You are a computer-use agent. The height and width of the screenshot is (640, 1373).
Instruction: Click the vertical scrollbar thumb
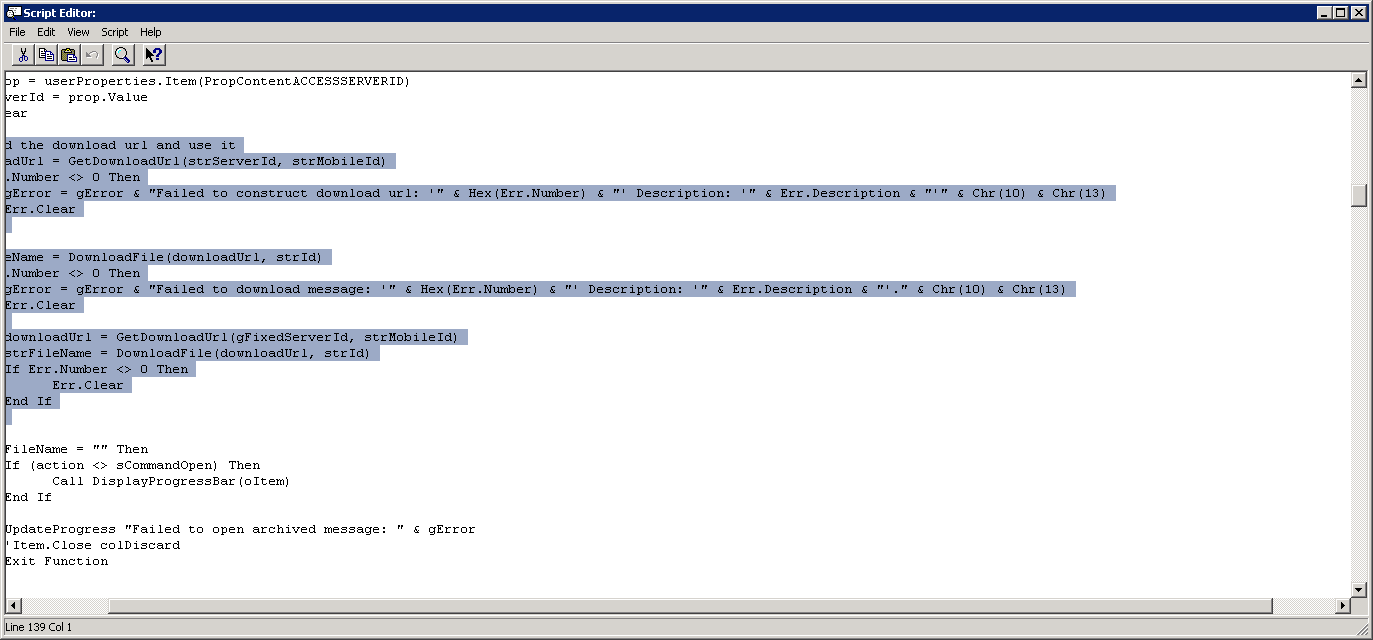click(x=1358, y=195)
